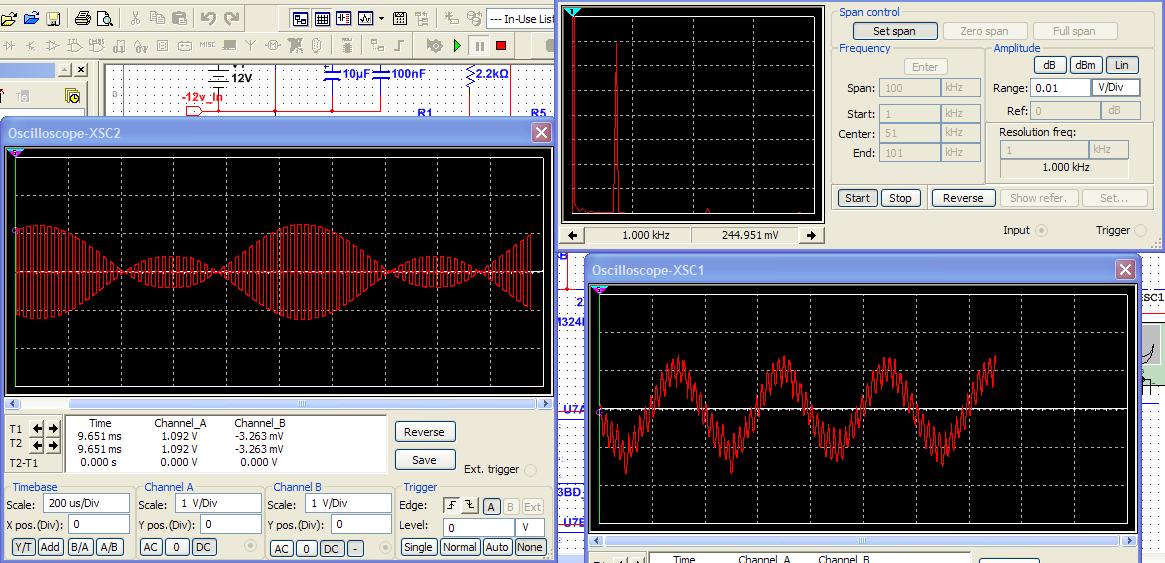Click the Paste clipboard icon

[179, 19]
